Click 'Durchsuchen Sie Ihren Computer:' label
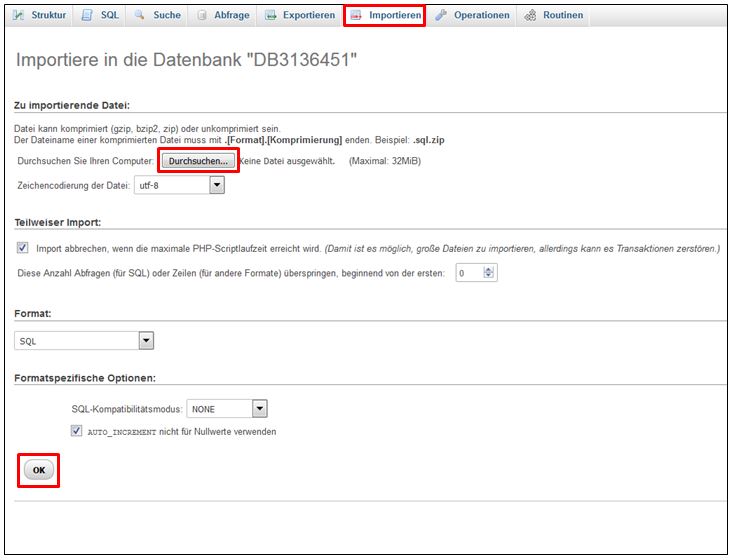This screenshot has height=560, width=732. (x=85, y=161)
